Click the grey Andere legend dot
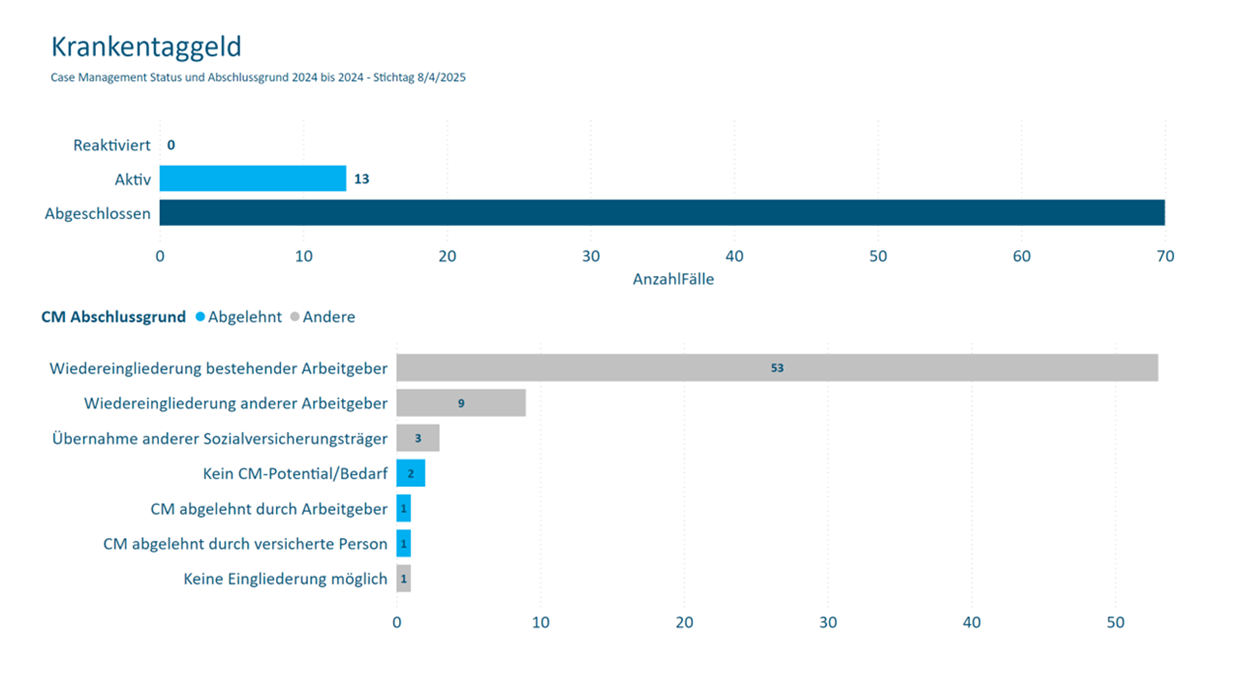 (x=295, y=317)
